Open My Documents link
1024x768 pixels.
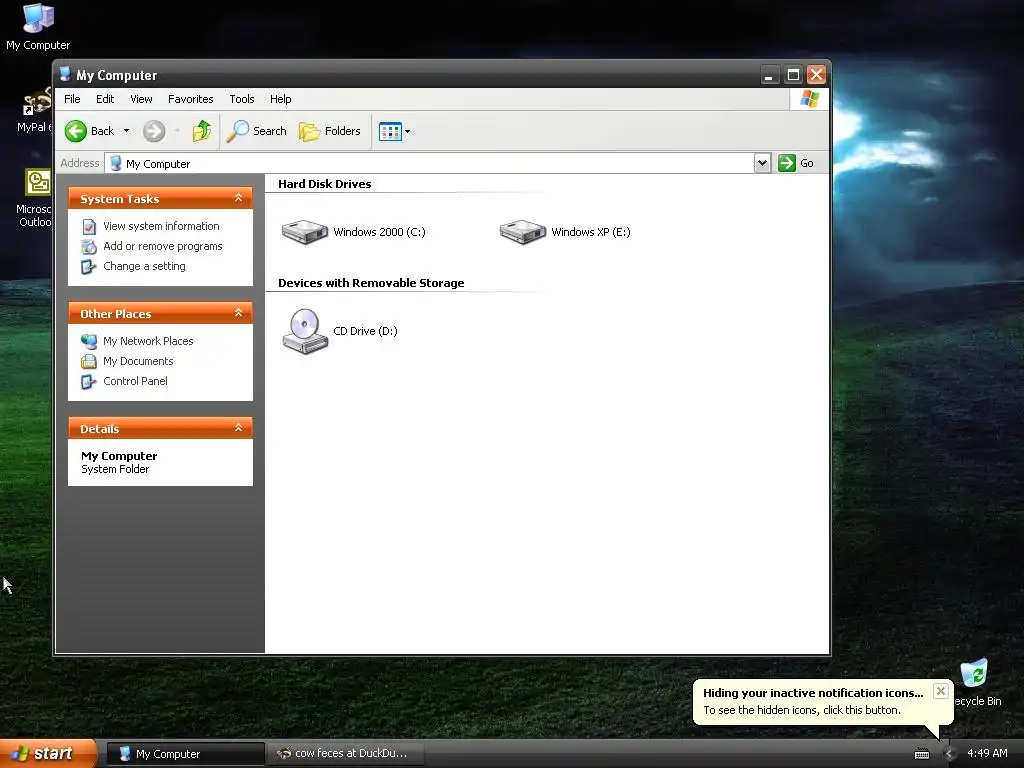pos(138,361)
